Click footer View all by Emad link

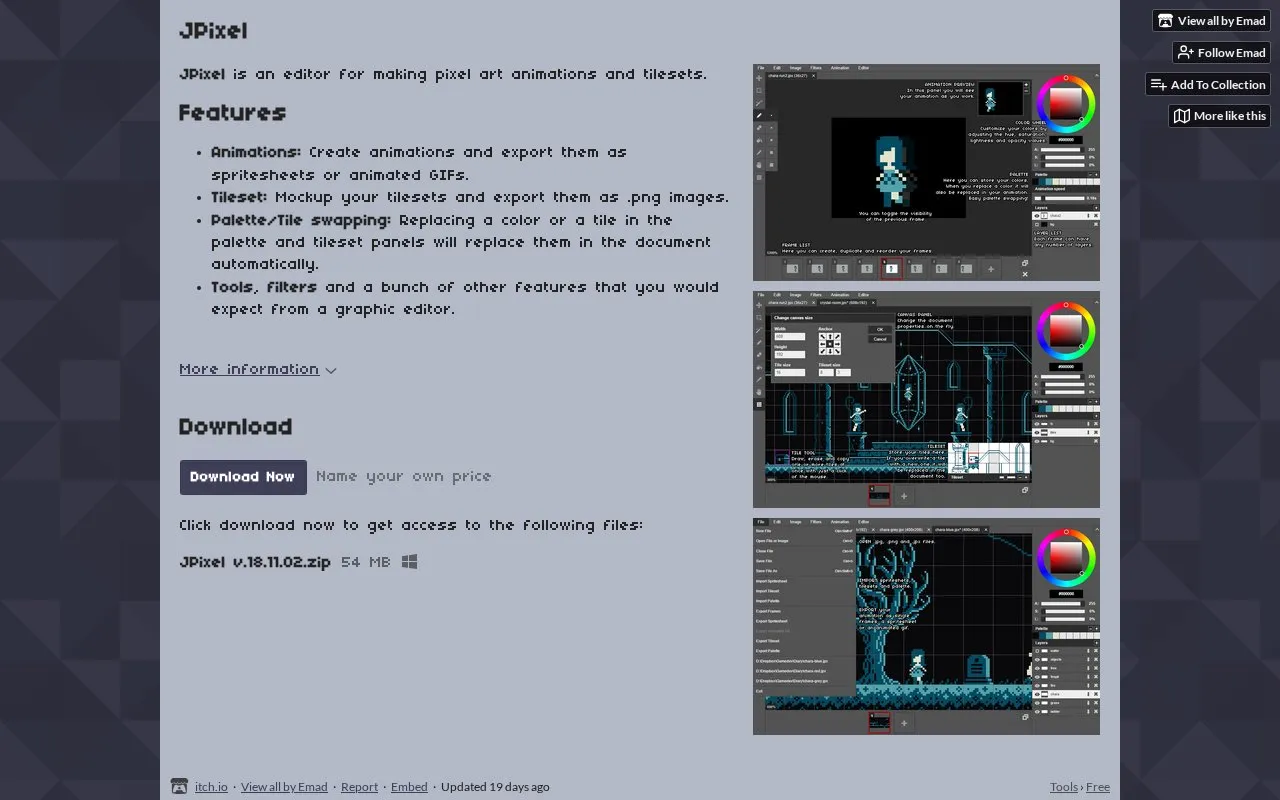click(x=284, y=787)
